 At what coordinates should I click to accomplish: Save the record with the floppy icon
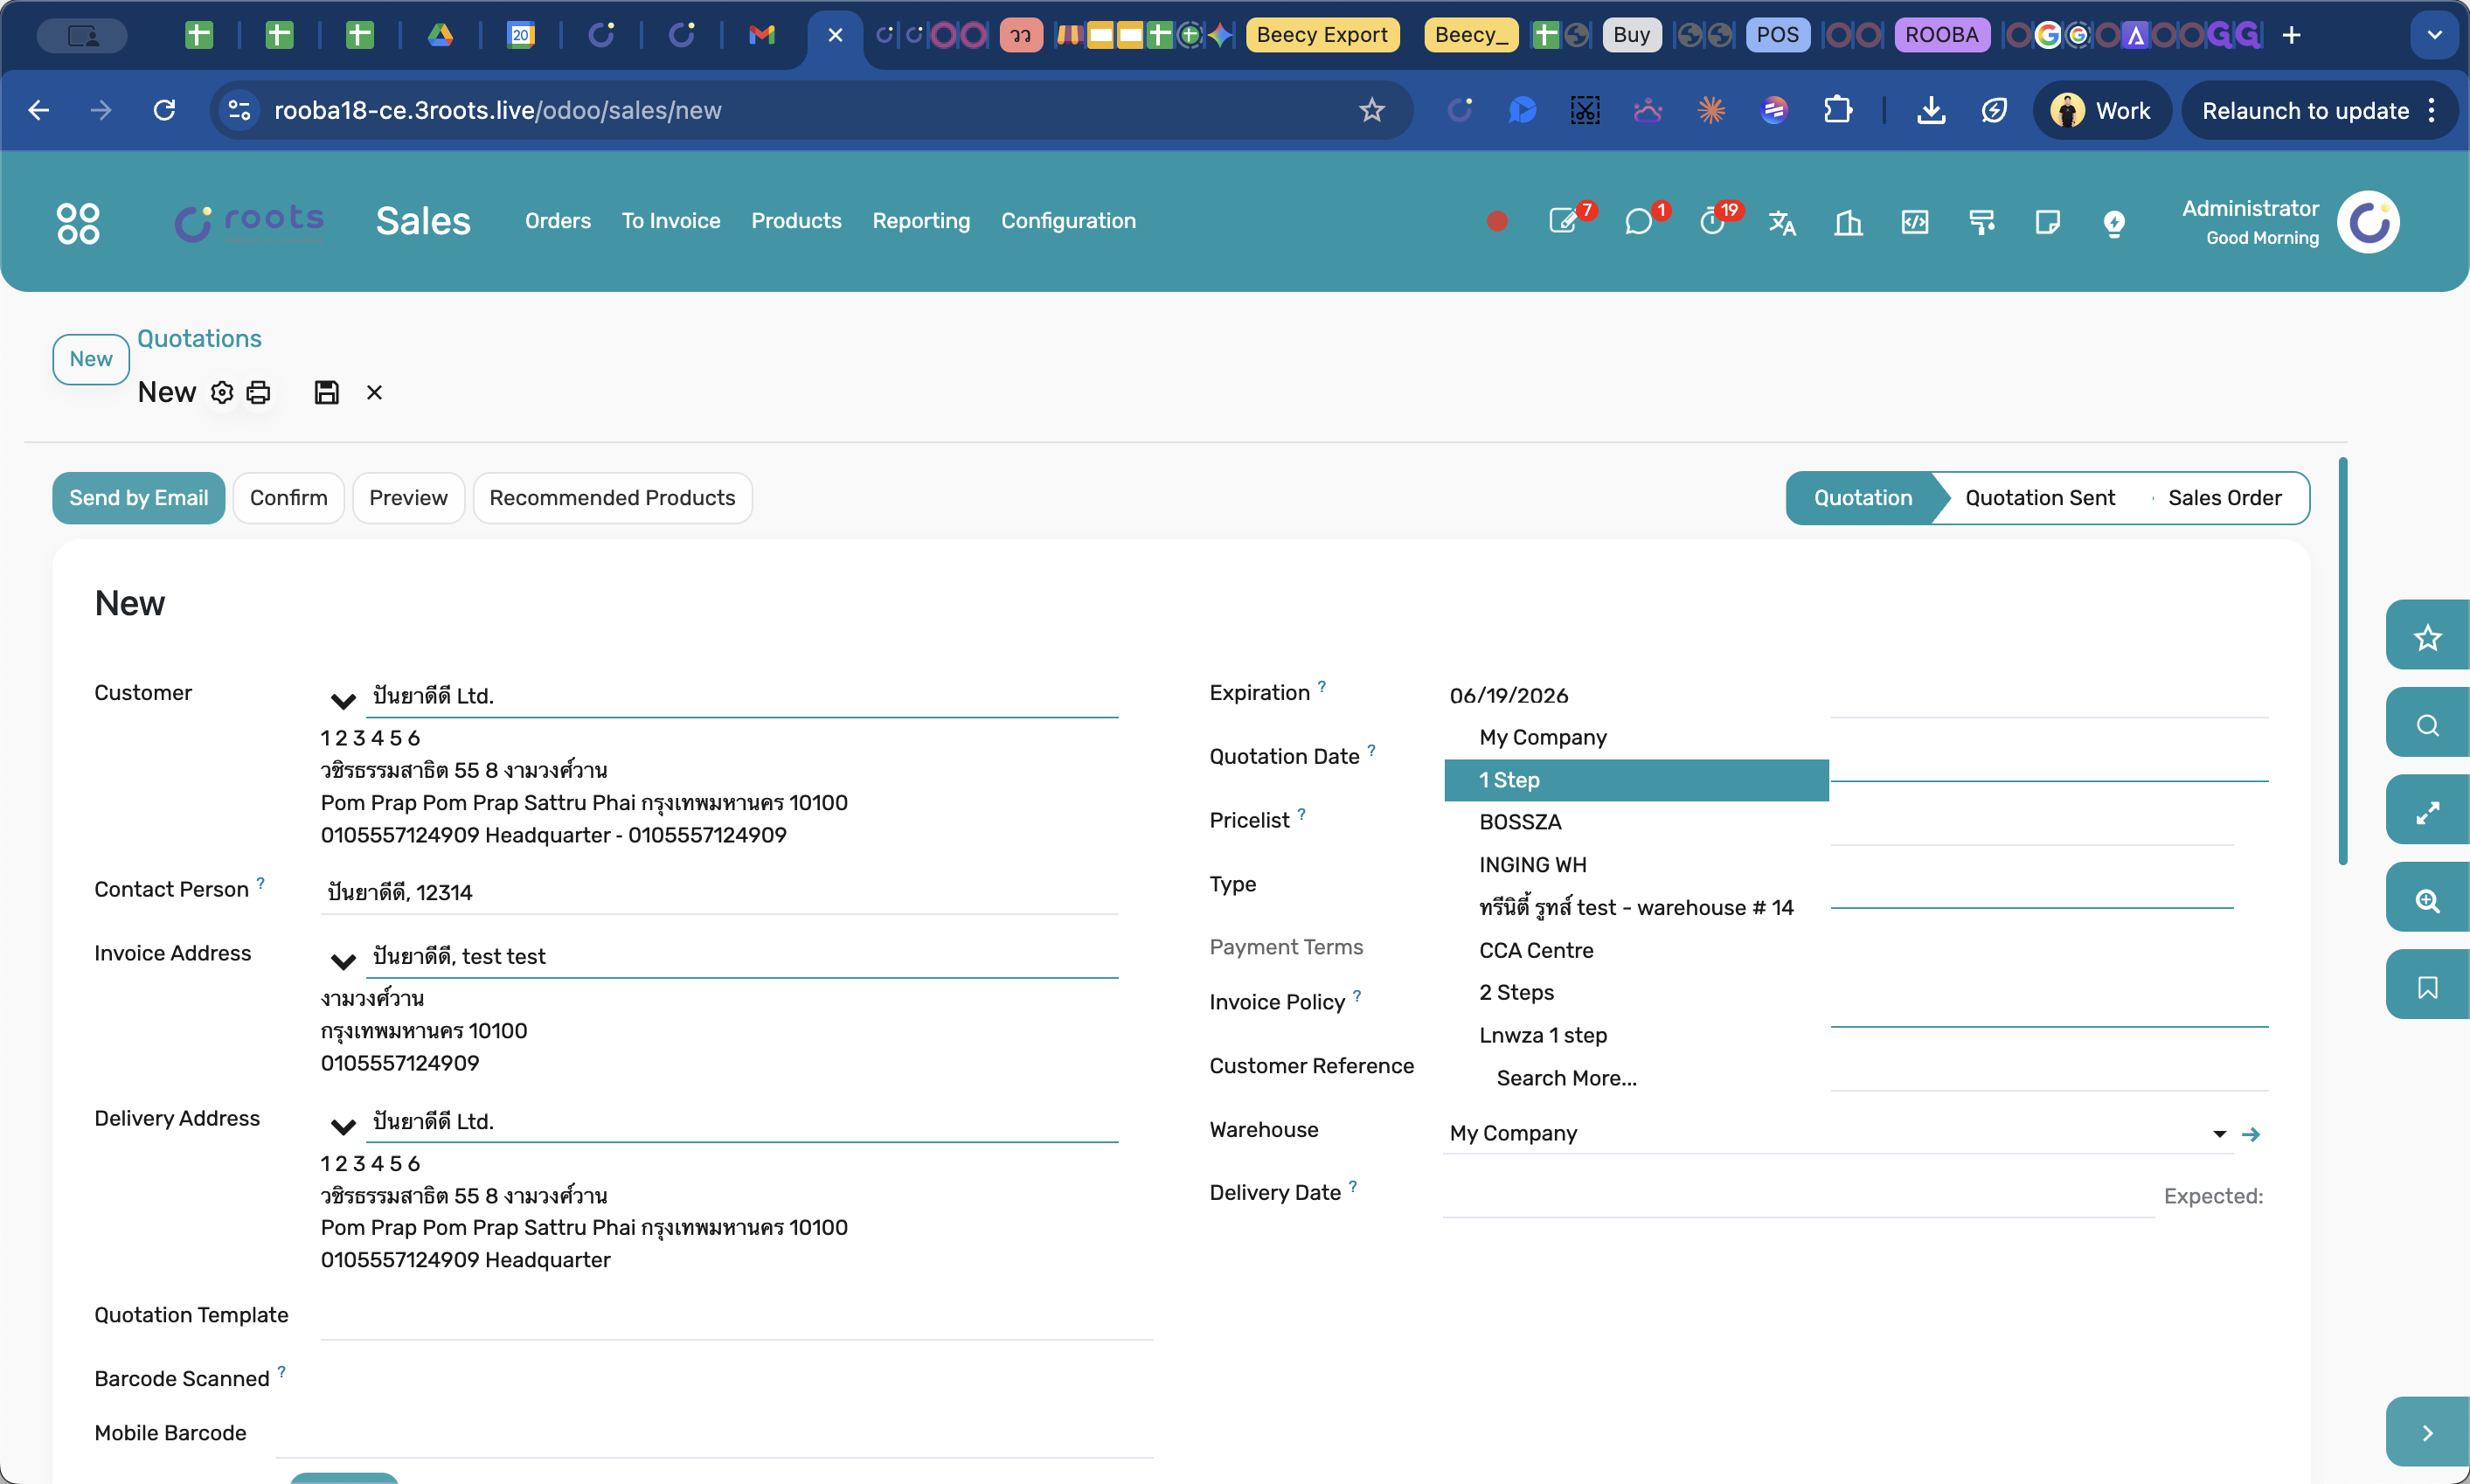click(x=326, y=393)
